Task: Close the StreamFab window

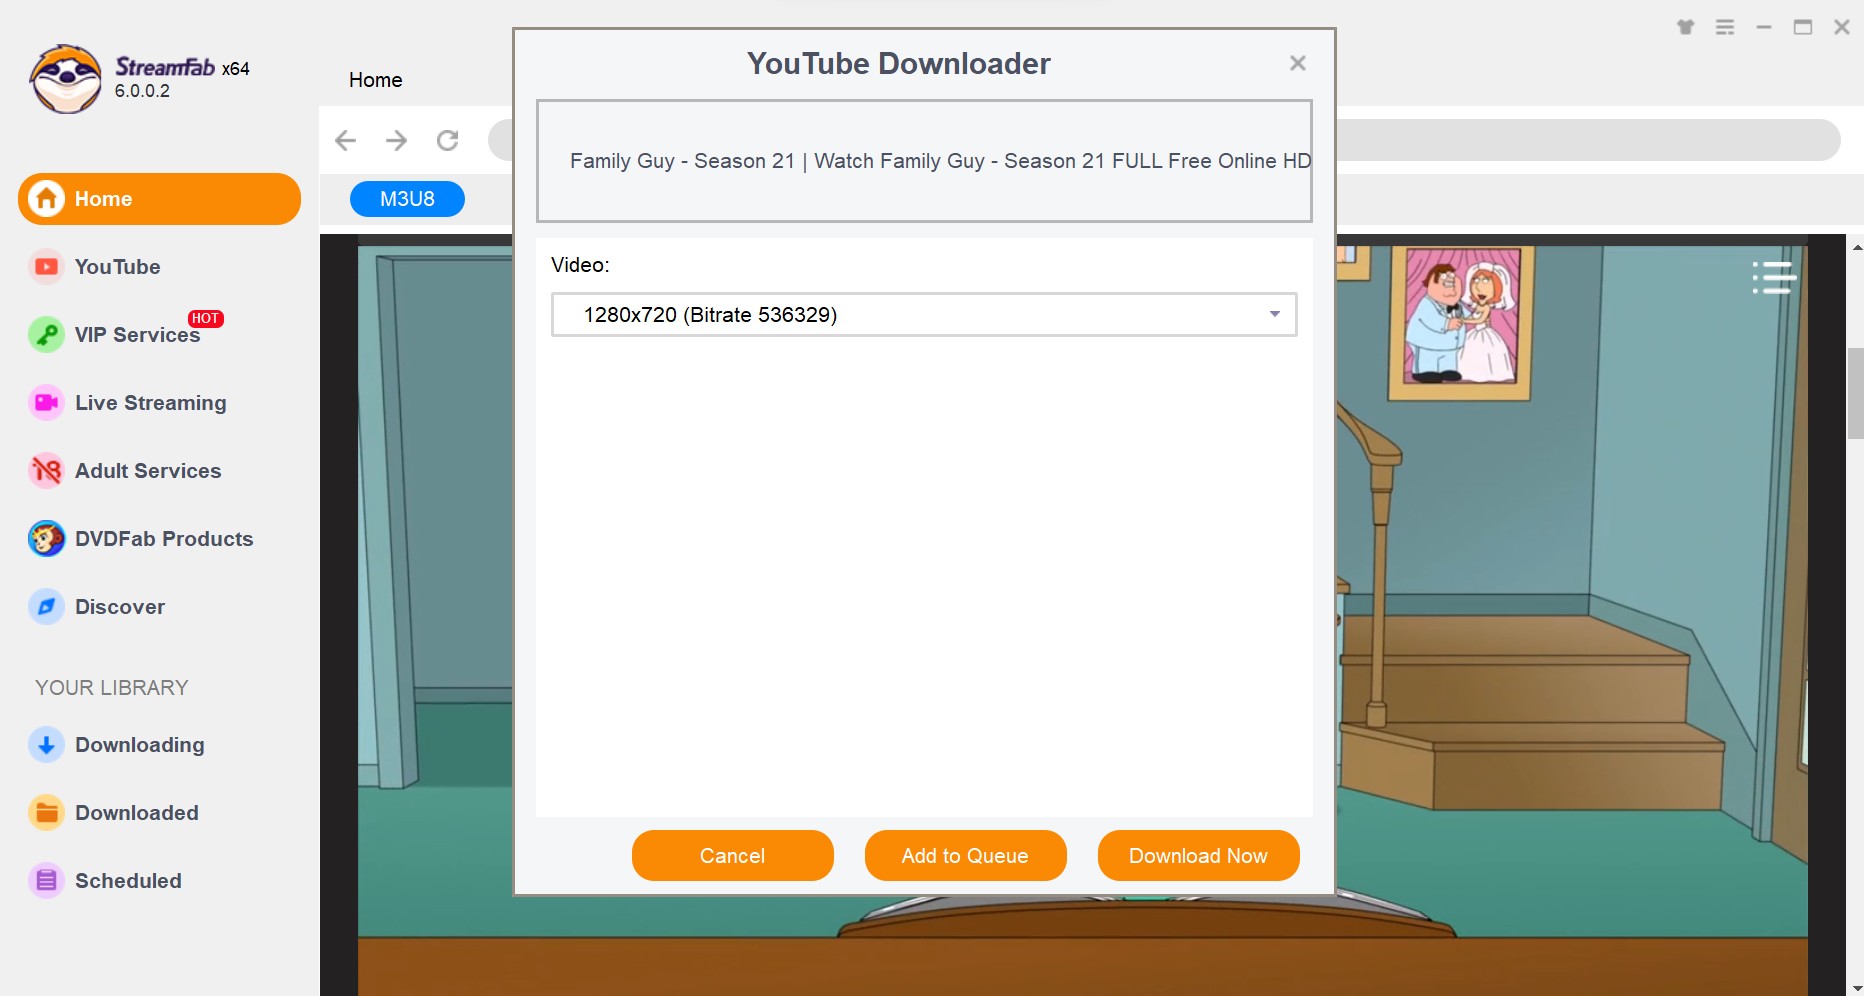Action: (x=1842, y=27)
